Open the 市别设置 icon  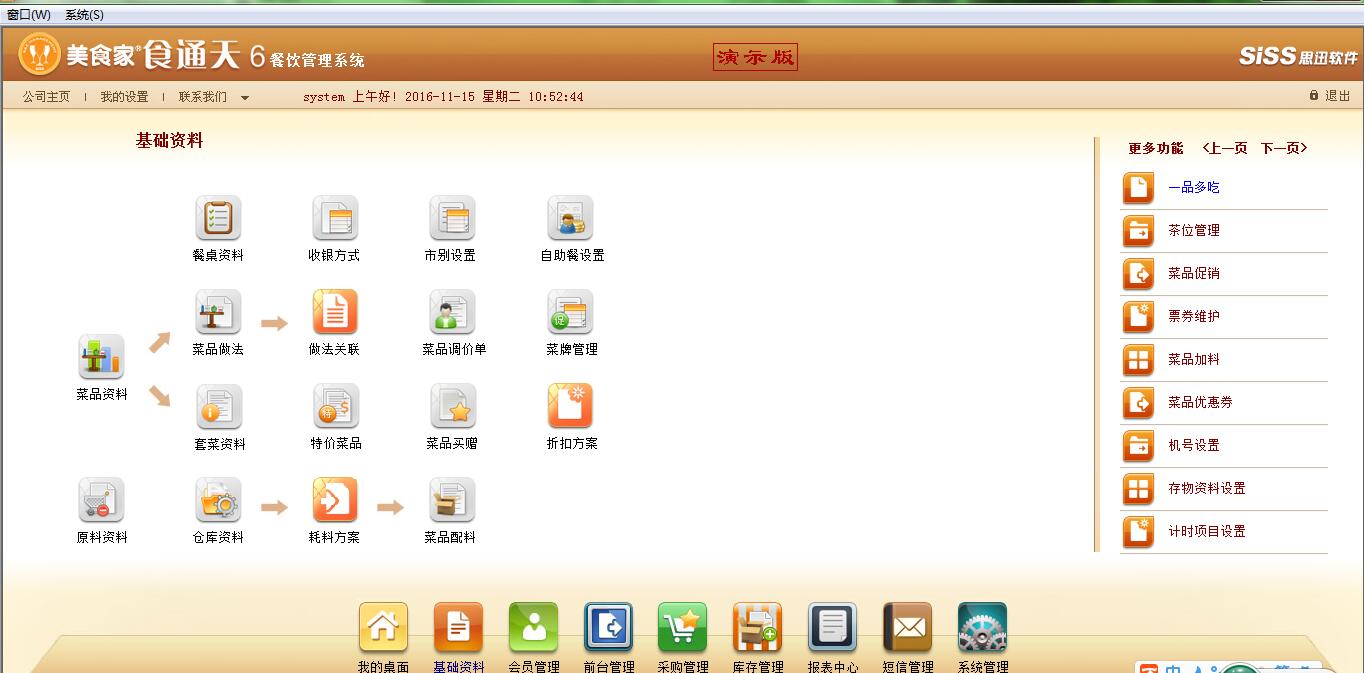452,218
